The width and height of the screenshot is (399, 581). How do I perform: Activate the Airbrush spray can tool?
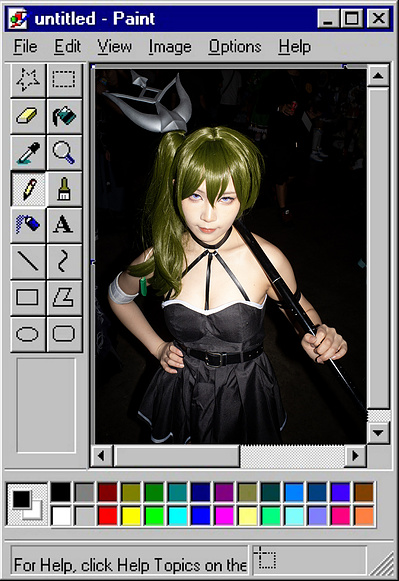pyautogui.click(x=28, y=225)
